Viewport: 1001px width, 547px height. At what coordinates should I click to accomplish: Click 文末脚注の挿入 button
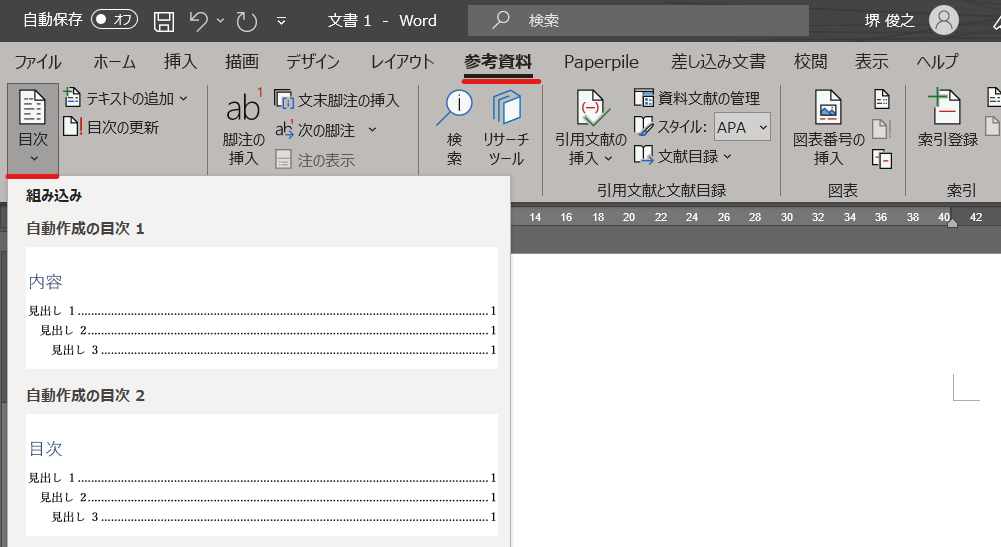[337, 100]
